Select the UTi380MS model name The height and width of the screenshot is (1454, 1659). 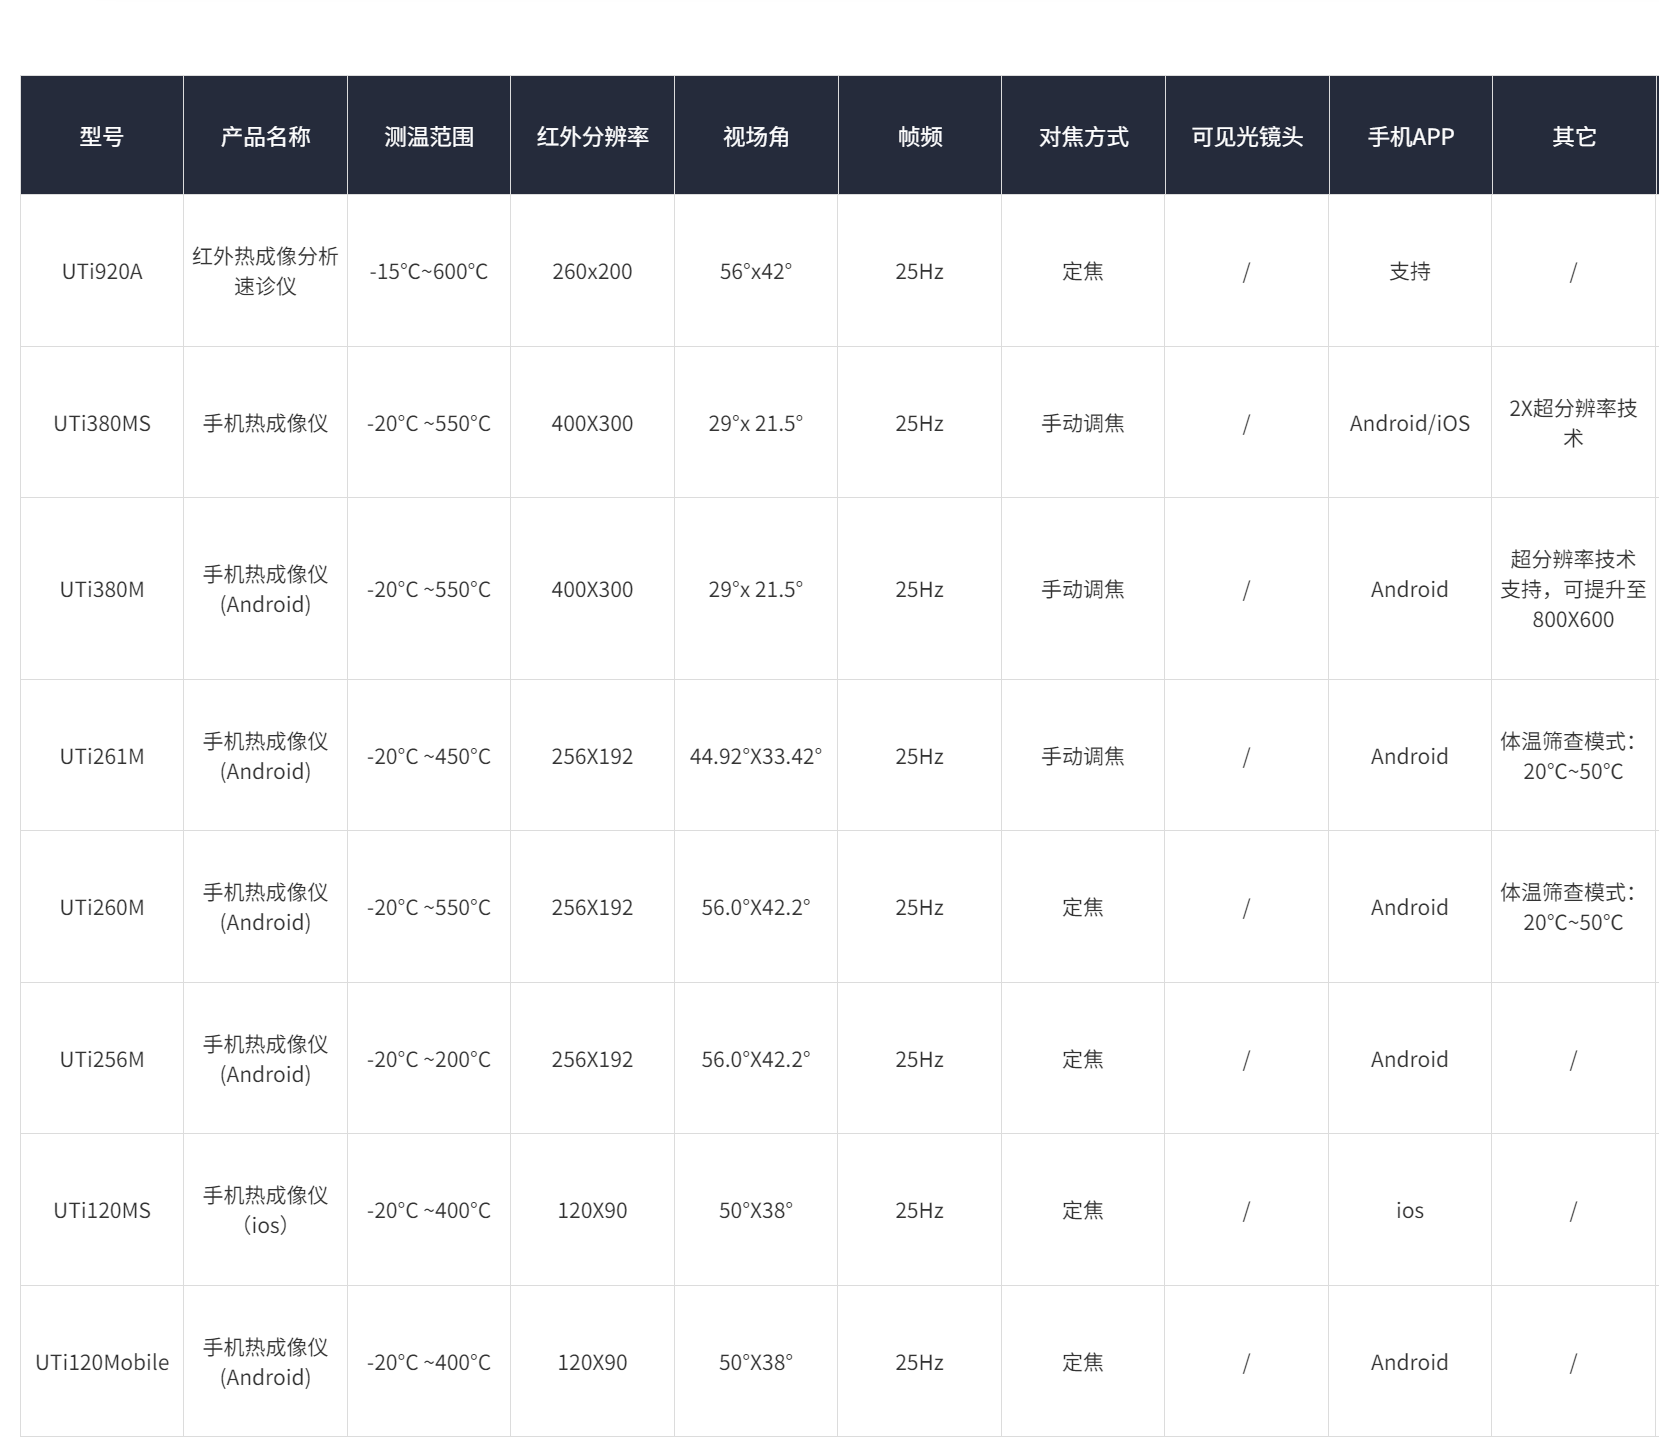point(102,424)
